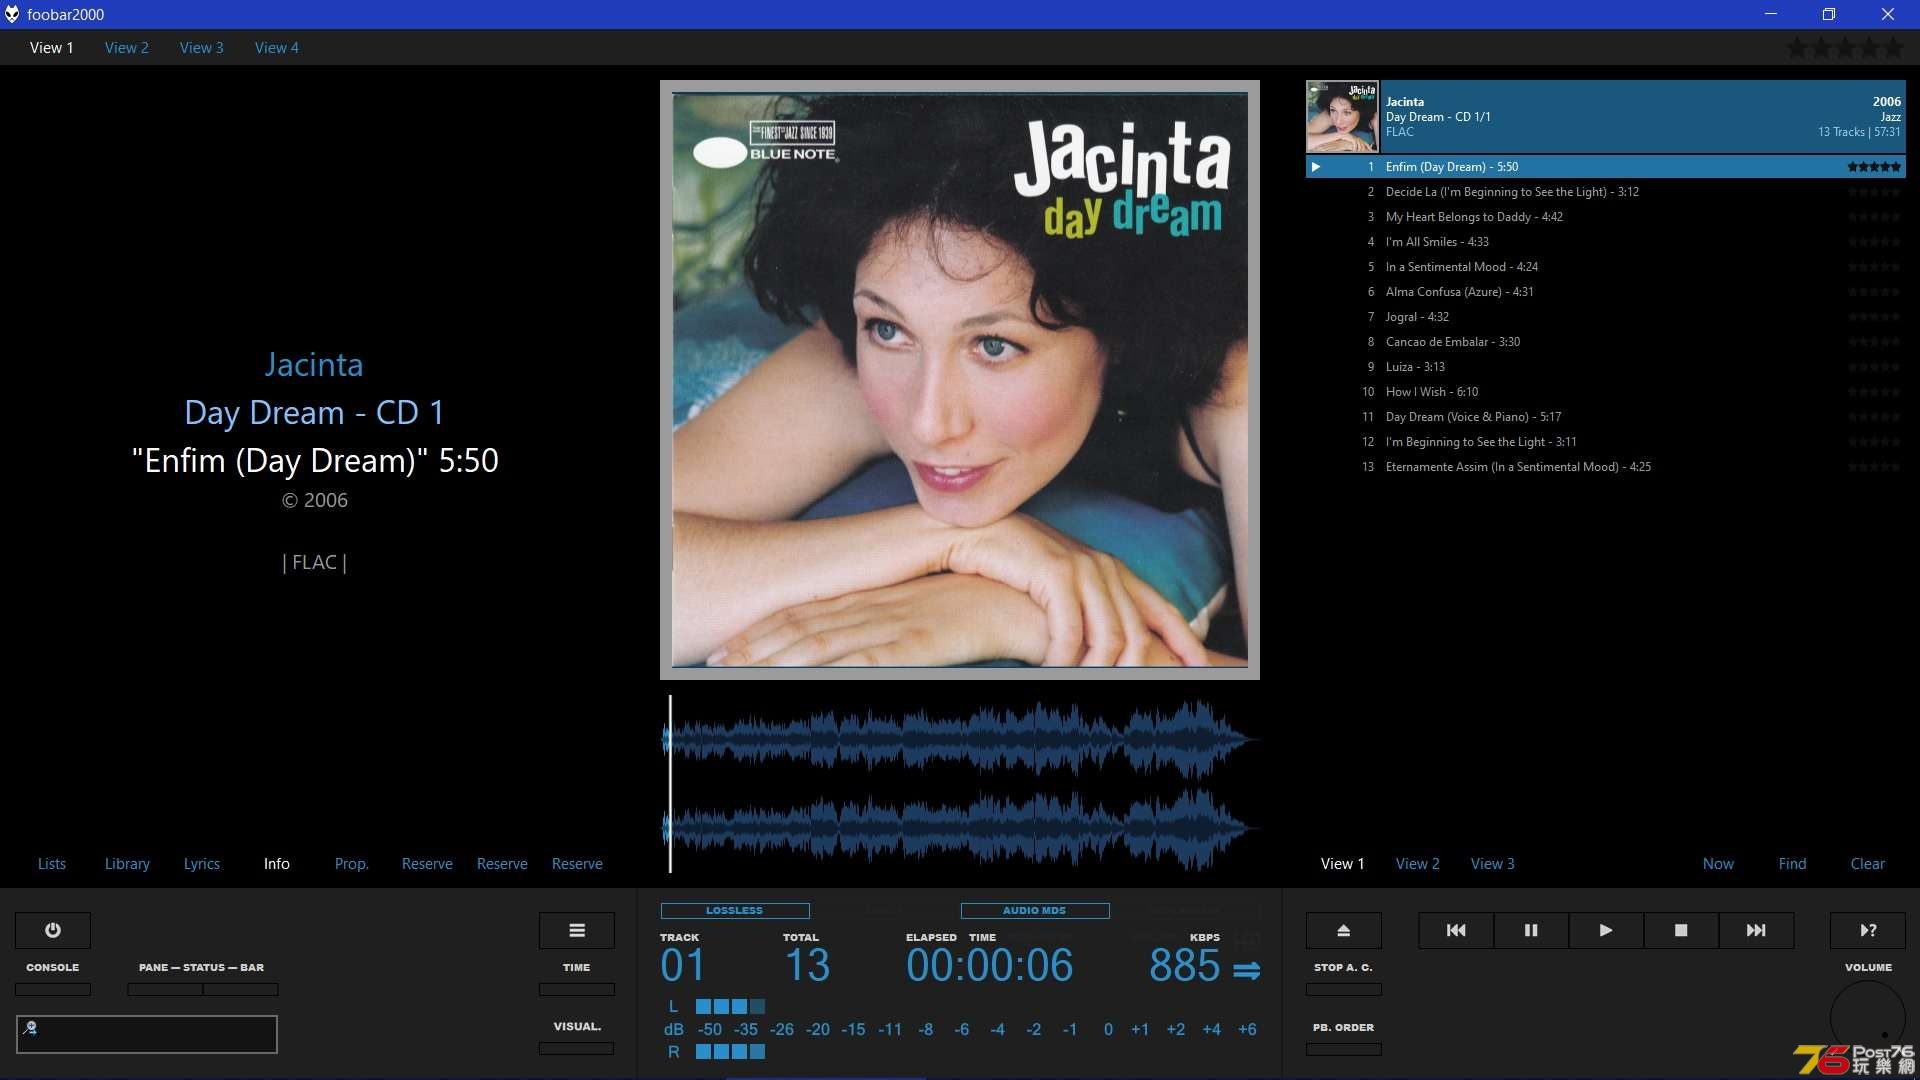
Task: Open the hamburger menu button above TIME
Action: click(577, 930)
